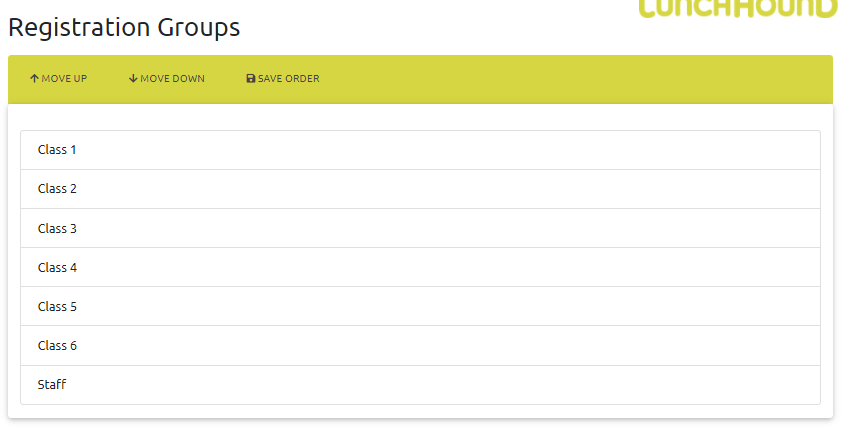Click white card padding below the Staff row

point(420,411)
